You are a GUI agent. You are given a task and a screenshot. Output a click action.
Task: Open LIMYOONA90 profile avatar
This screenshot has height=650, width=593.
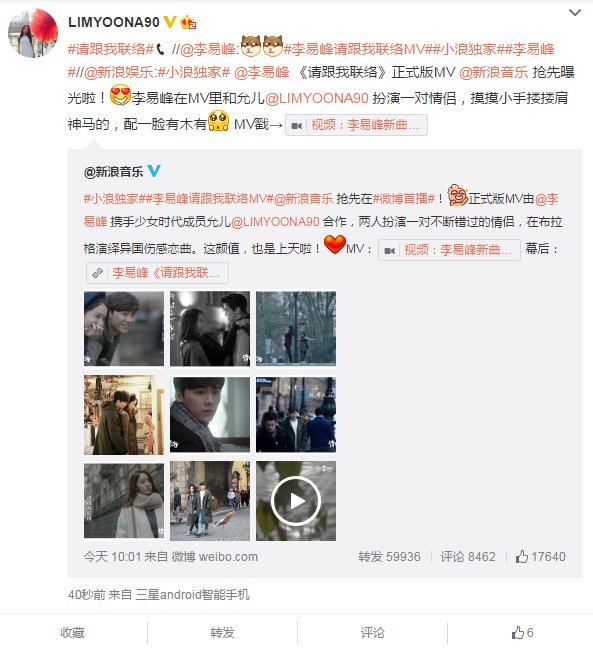coord(33,33)
